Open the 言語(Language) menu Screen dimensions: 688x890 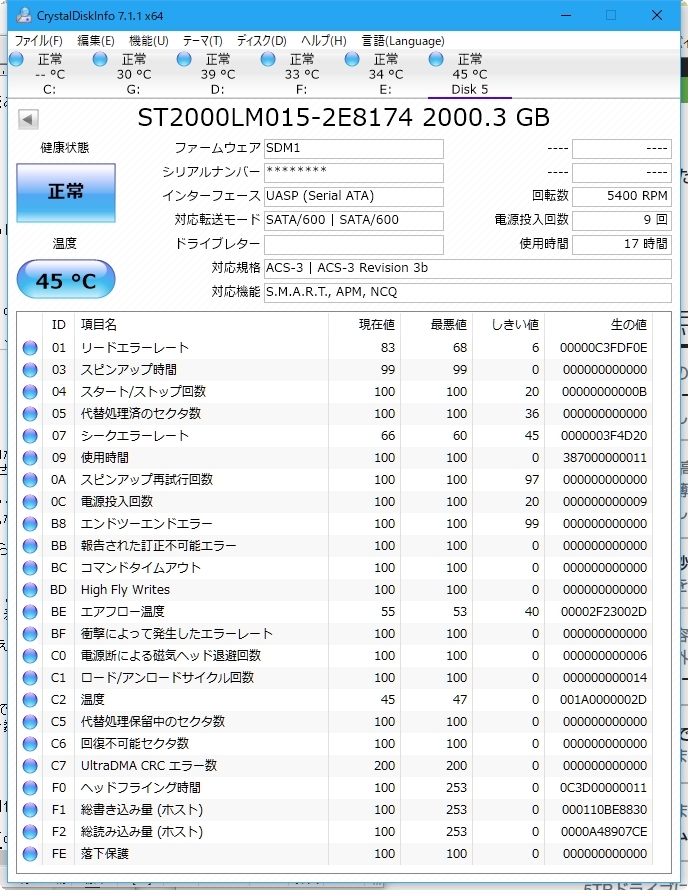tap(403, 41)
